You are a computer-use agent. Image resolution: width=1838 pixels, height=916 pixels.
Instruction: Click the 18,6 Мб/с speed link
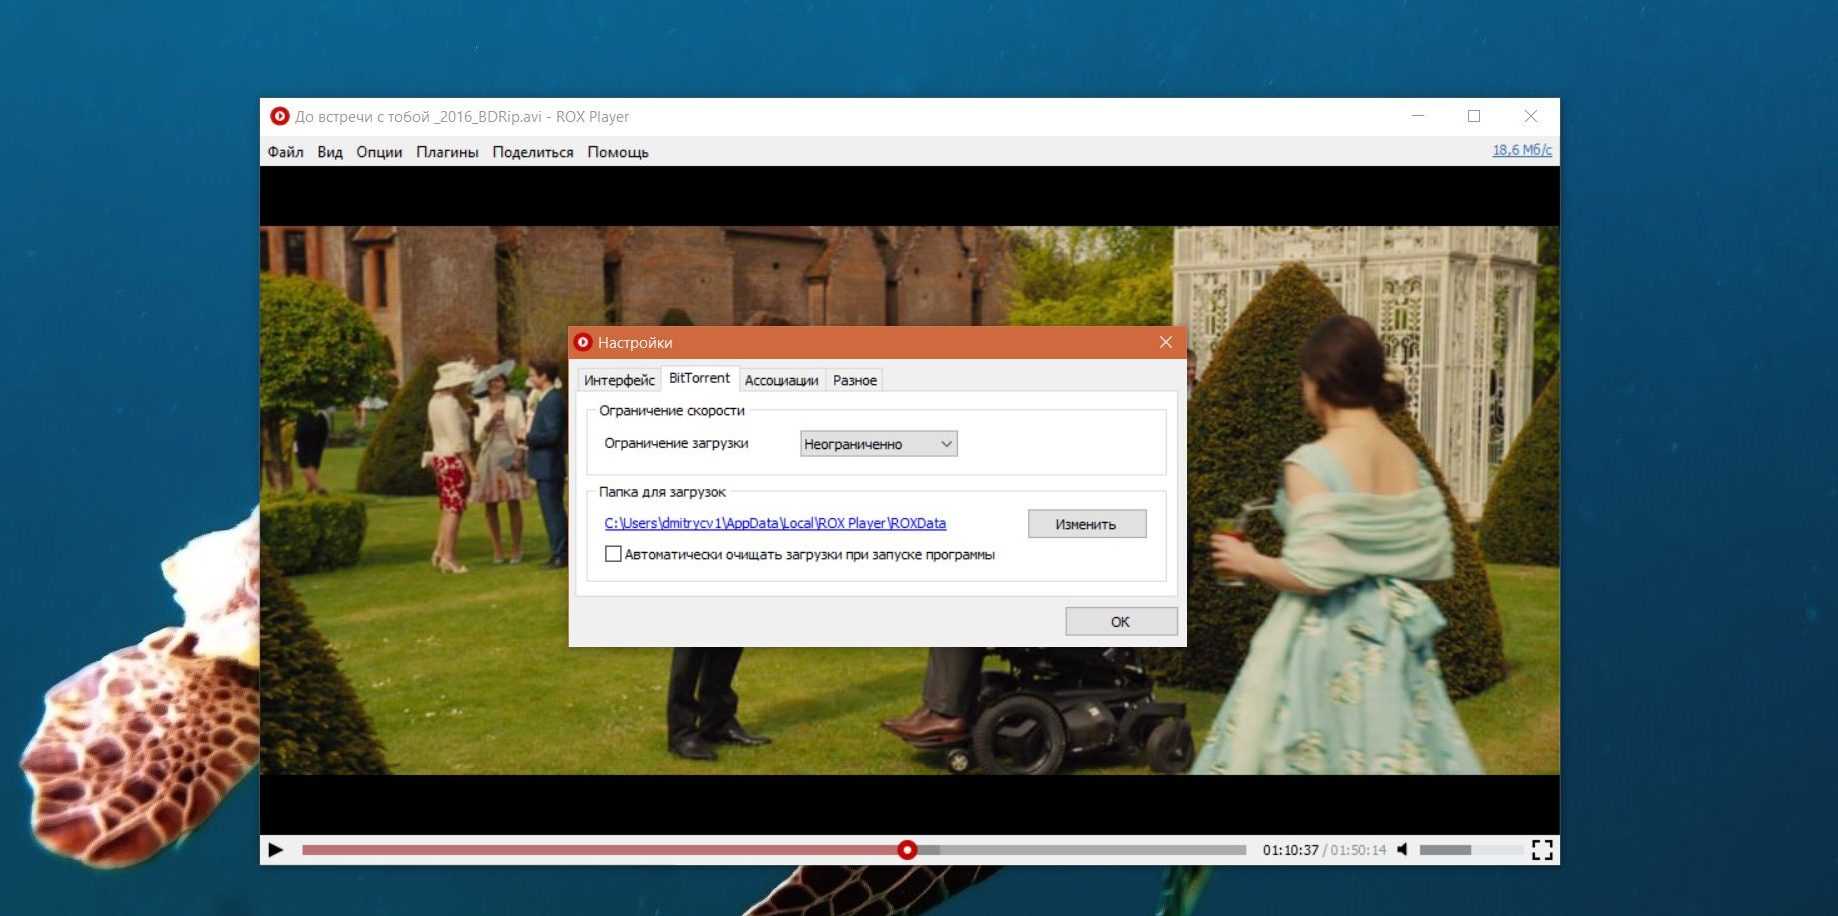(x=1521, y=150)
